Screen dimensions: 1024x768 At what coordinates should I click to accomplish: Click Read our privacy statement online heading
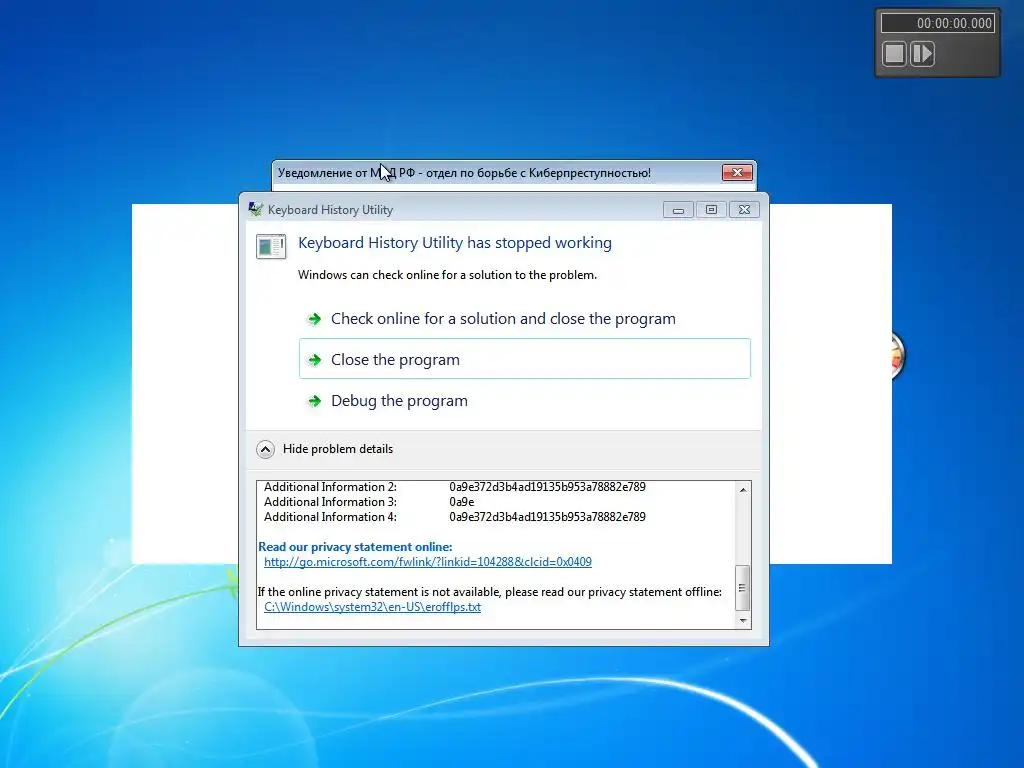(x=355, y=547)
